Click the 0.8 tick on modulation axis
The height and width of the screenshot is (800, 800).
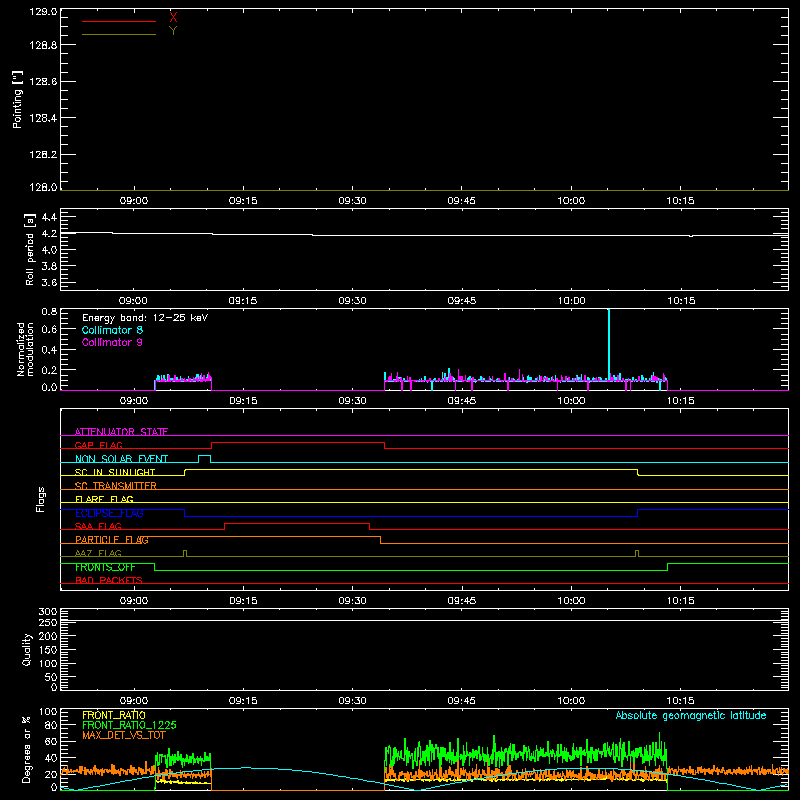[x=49, y=312]
